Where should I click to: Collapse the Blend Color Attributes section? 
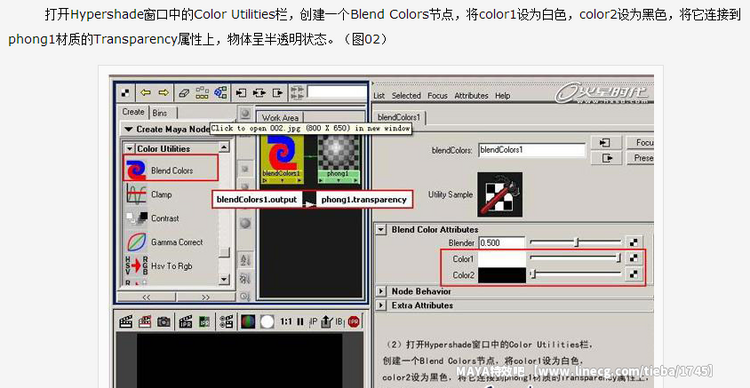[381, 230]
